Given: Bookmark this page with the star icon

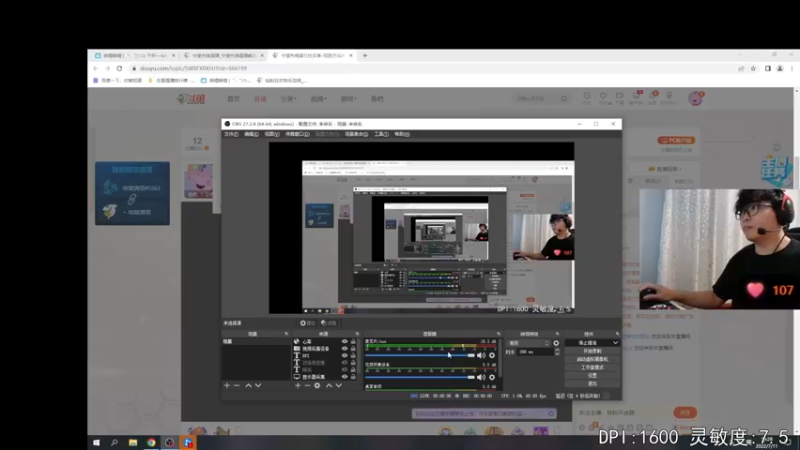Looking at the screenshot, I should (x=753, y=68).
